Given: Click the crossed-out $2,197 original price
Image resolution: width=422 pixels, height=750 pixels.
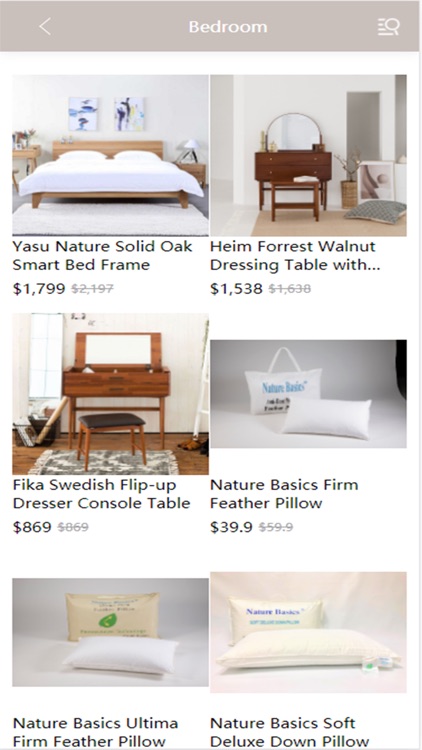Looking at the screenshot, I should (x=92, y=289).
